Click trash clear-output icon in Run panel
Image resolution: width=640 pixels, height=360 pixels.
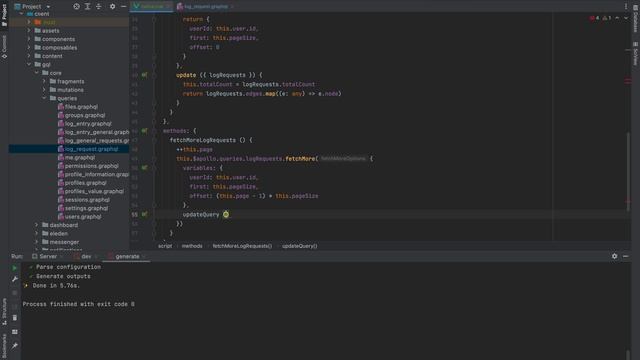click(x=15, y=318)
